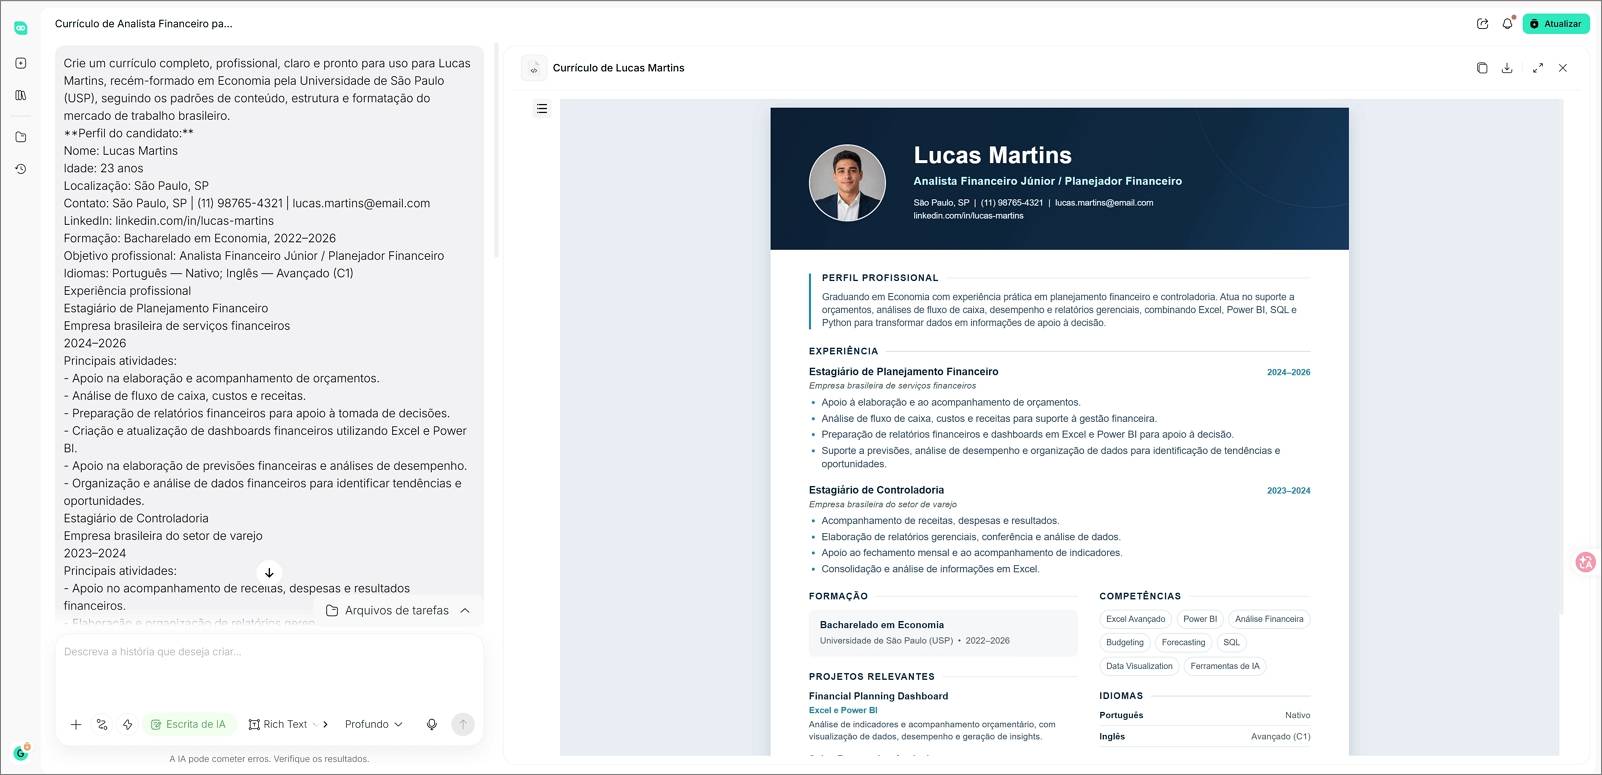Click the profile photo in the résumé
Screen dimensions: 1602x775
[847, 183]
